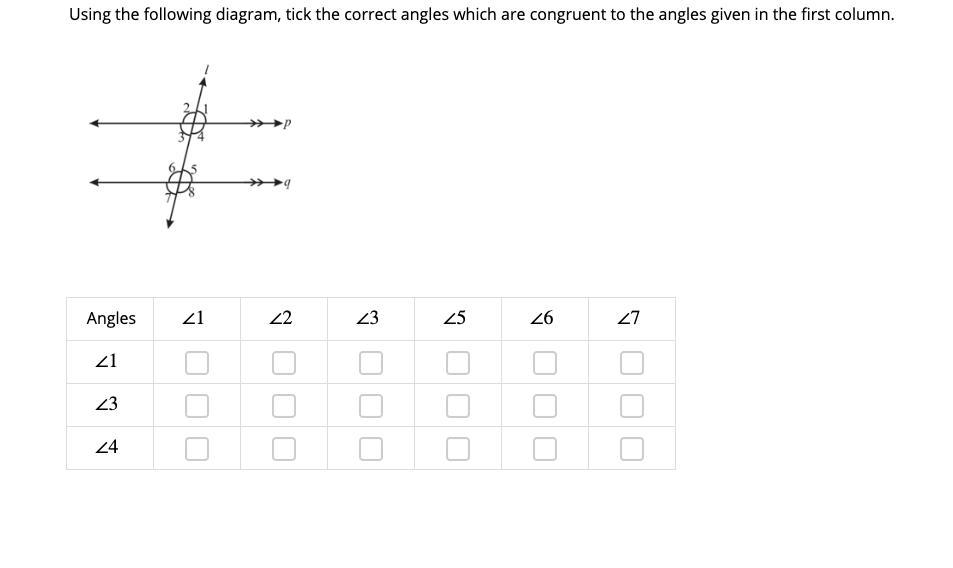953x568 pixels.
Task: Tick ∠1 row checkbox under ∠5 column
Action: (458, 363)
